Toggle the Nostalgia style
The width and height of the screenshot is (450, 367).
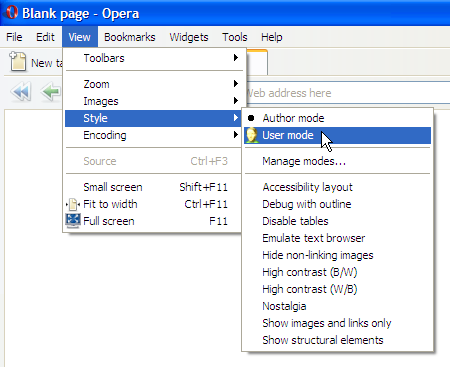pos(337,306)
